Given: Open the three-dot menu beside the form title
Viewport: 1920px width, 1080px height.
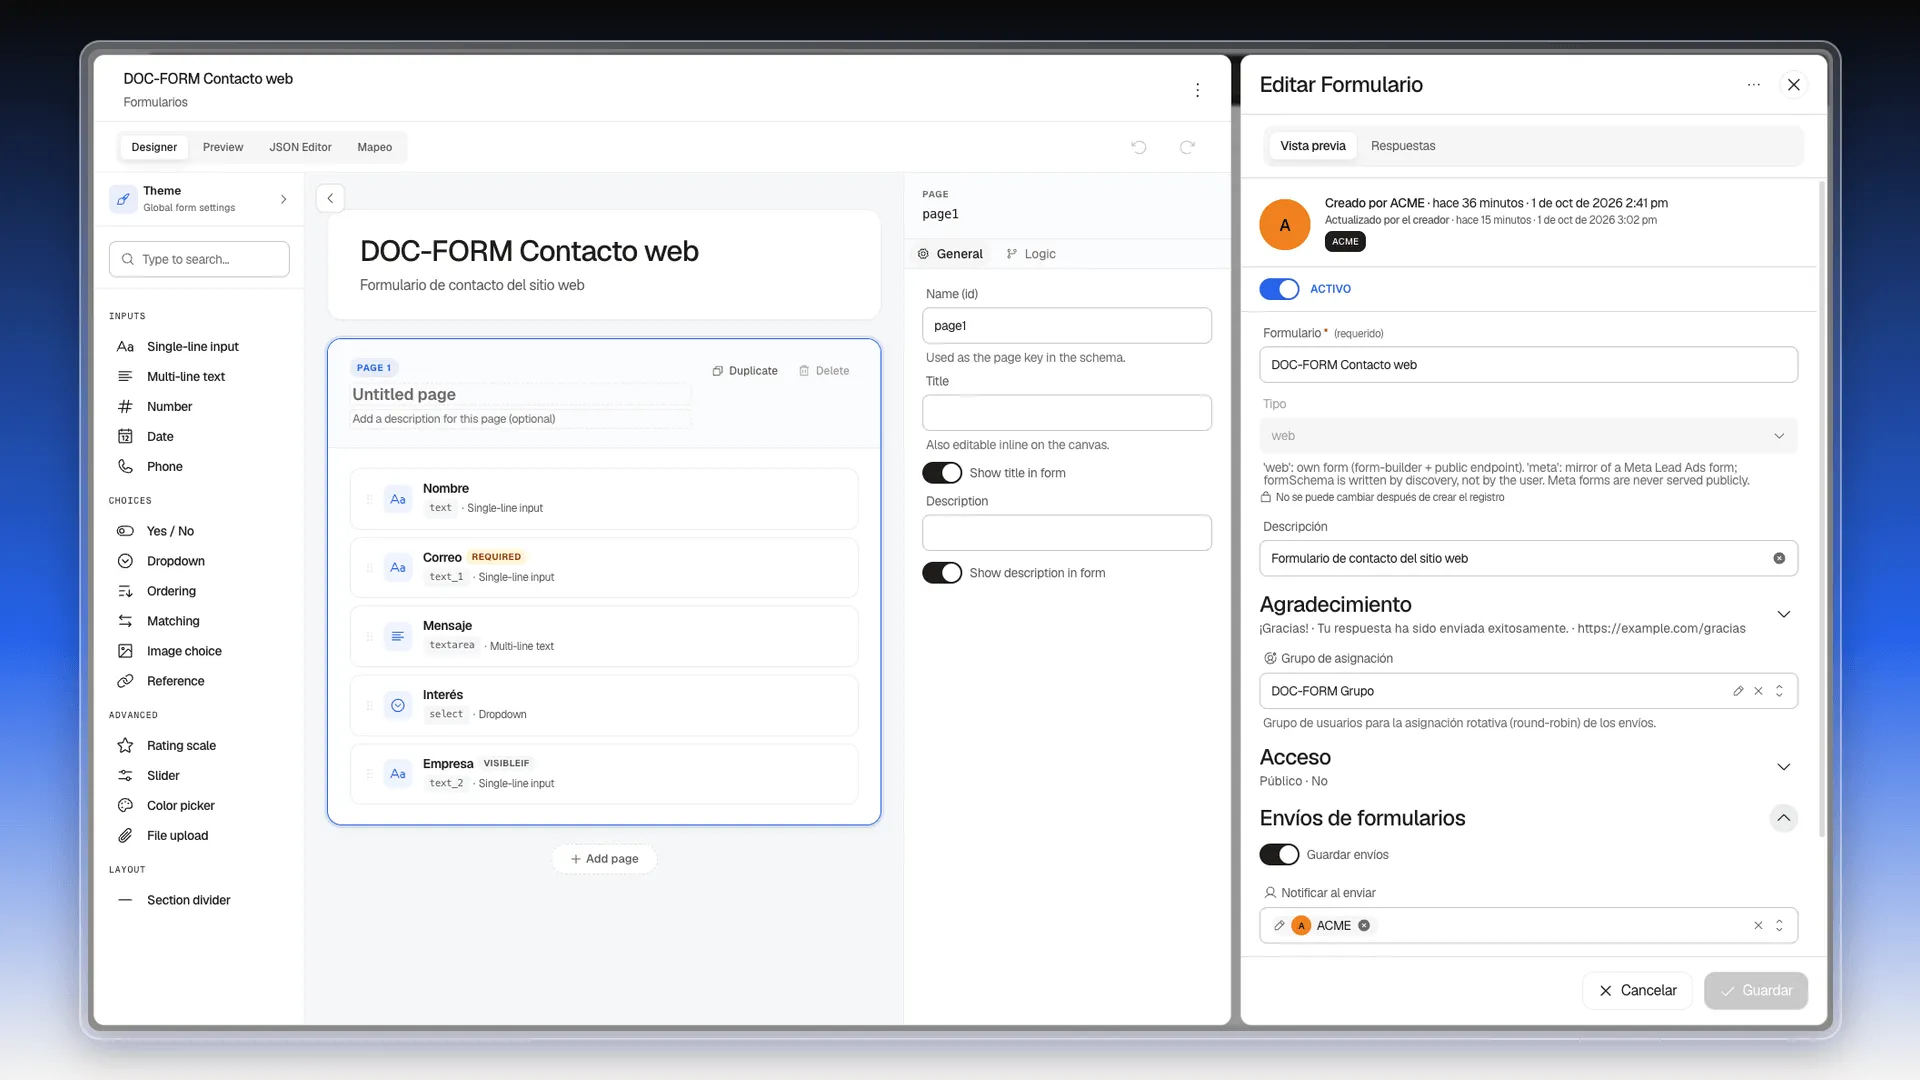Looking at the screenshot, I should [x=1197, y=90].
